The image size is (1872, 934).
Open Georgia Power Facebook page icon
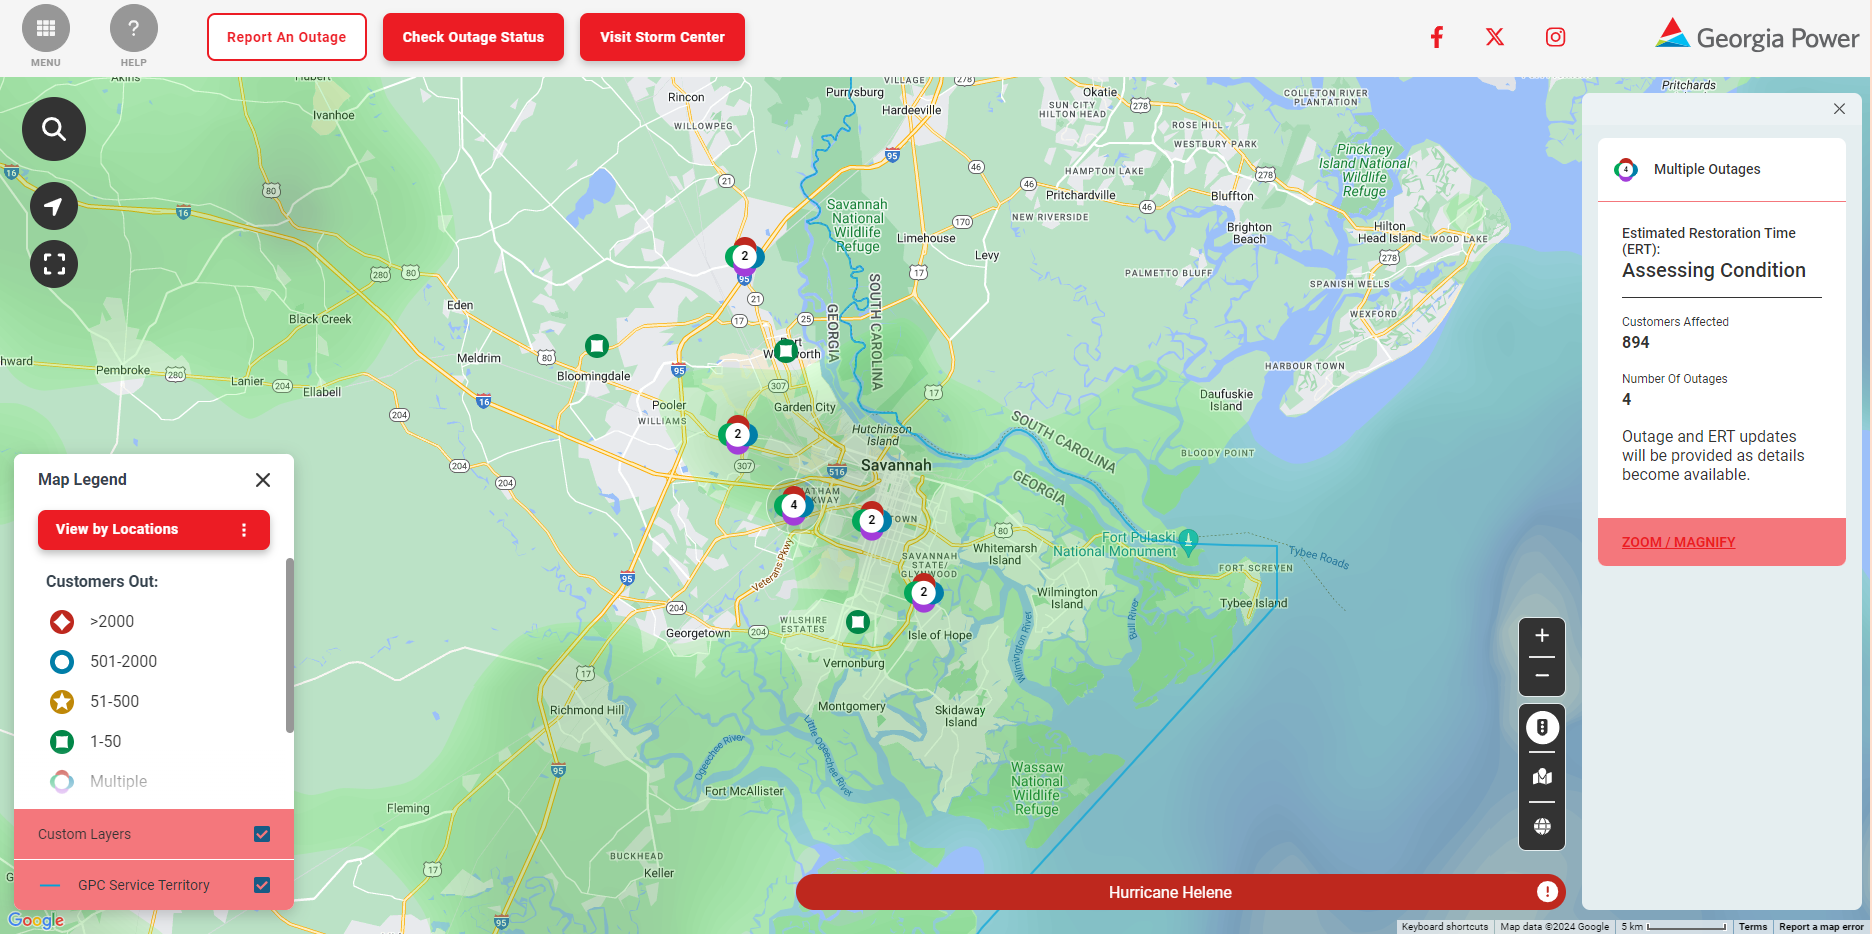[1437, 37]
